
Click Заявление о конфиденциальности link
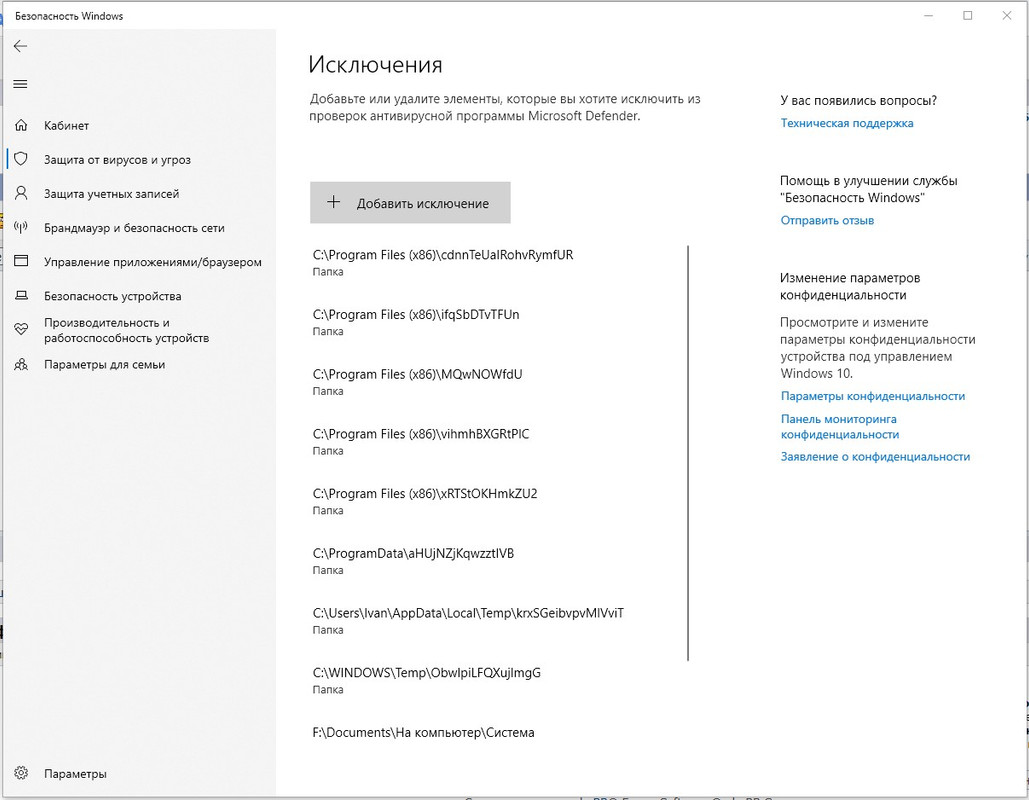875,457
